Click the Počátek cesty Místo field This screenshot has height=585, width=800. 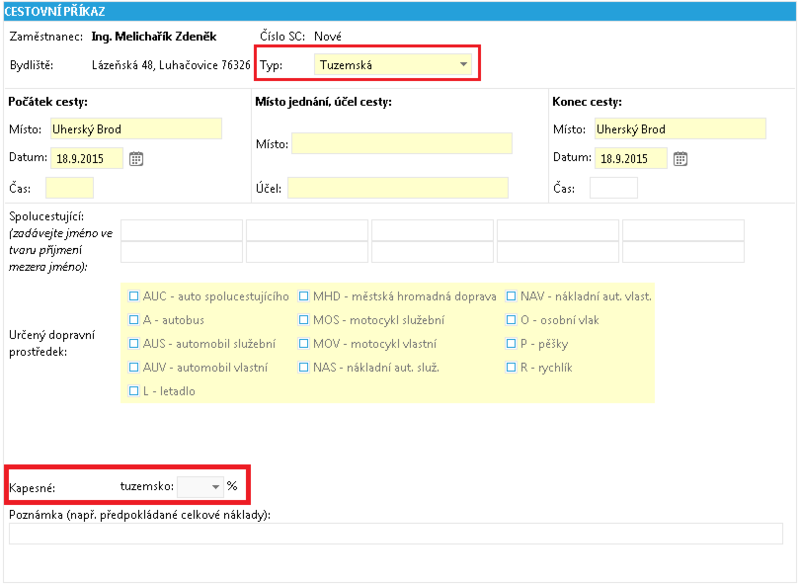(136, 129)
